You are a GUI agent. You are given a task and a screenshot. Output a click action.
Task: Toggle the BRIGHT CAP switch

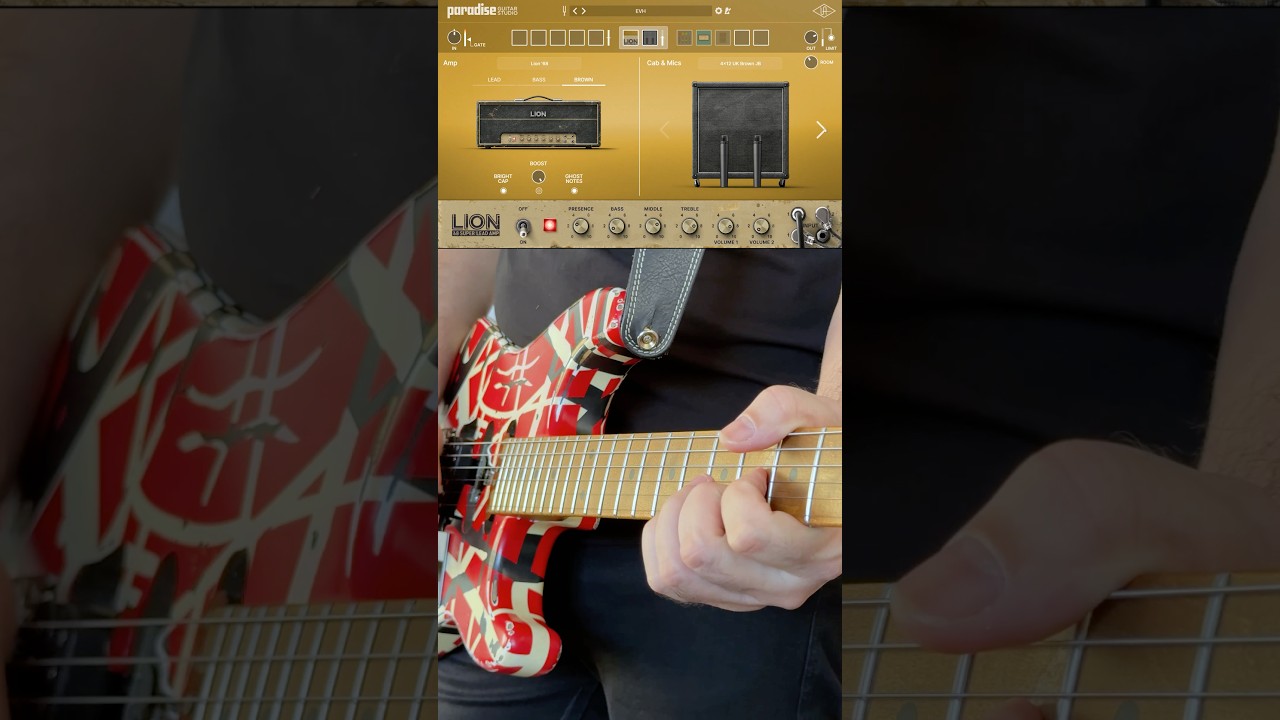[503, 190]
